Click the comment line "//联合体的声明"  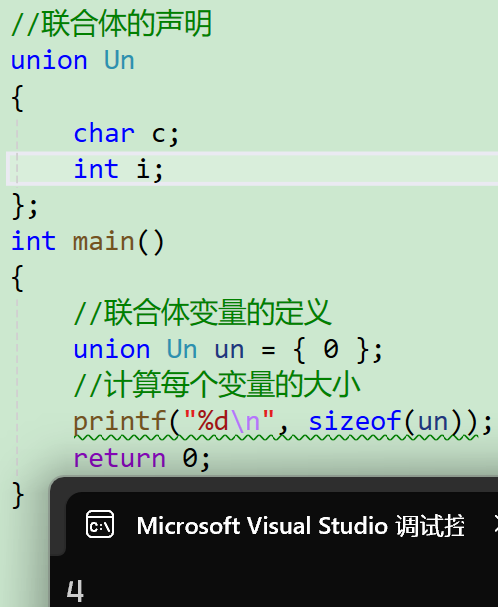tap(111, 24)
